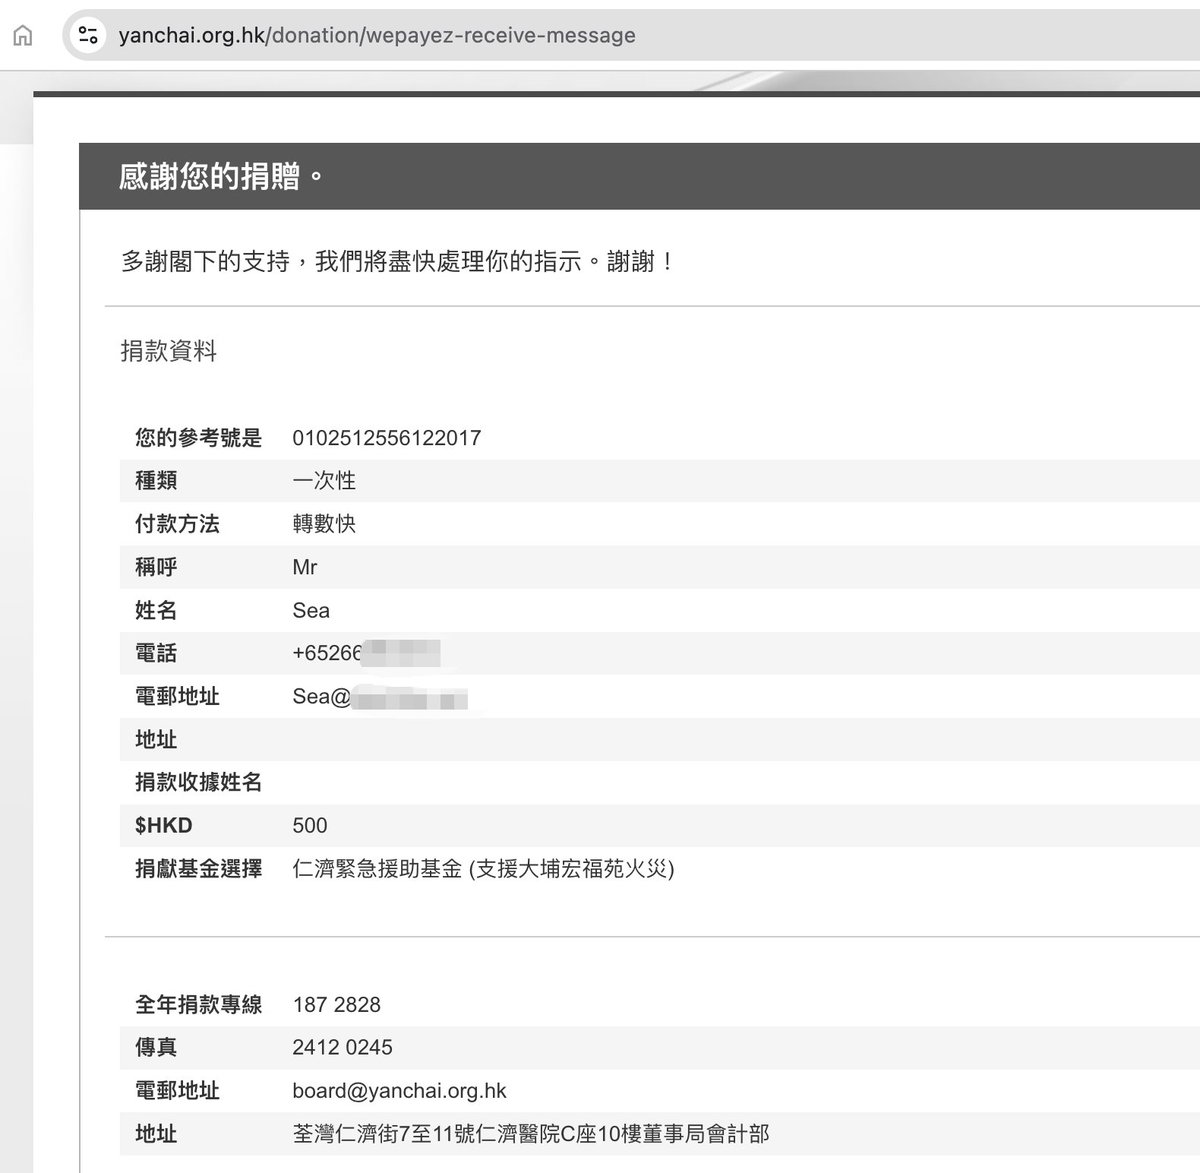
Task: Click the title value Mr
Action: click(x=305, y=567)
